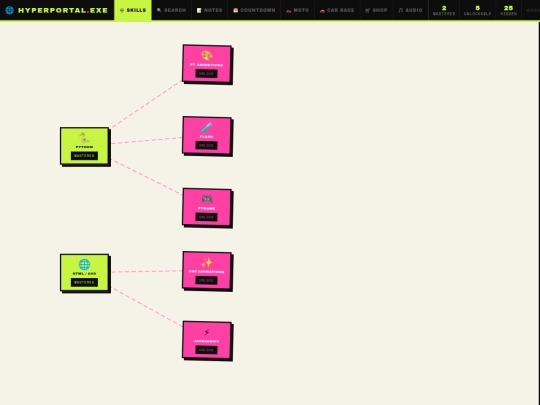Click the globe logo beside HYPERPORTAL.EXE
The height and width of the screenshot is (405, 540).
coord(10,10)
